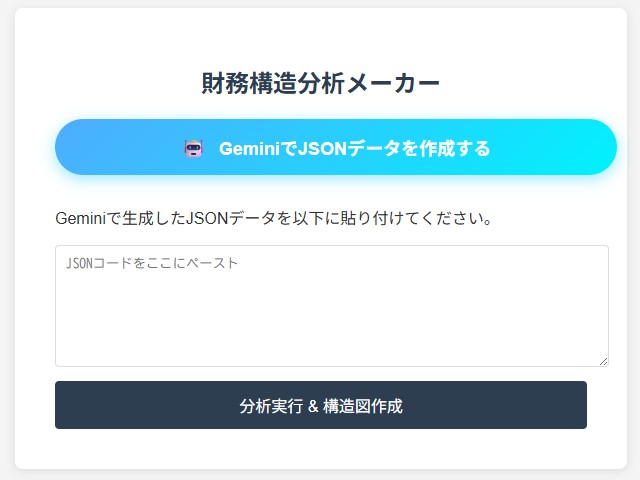Click the robot icon on the Gemini button
This screenshot has height=480, width=640.
[193, 148]
